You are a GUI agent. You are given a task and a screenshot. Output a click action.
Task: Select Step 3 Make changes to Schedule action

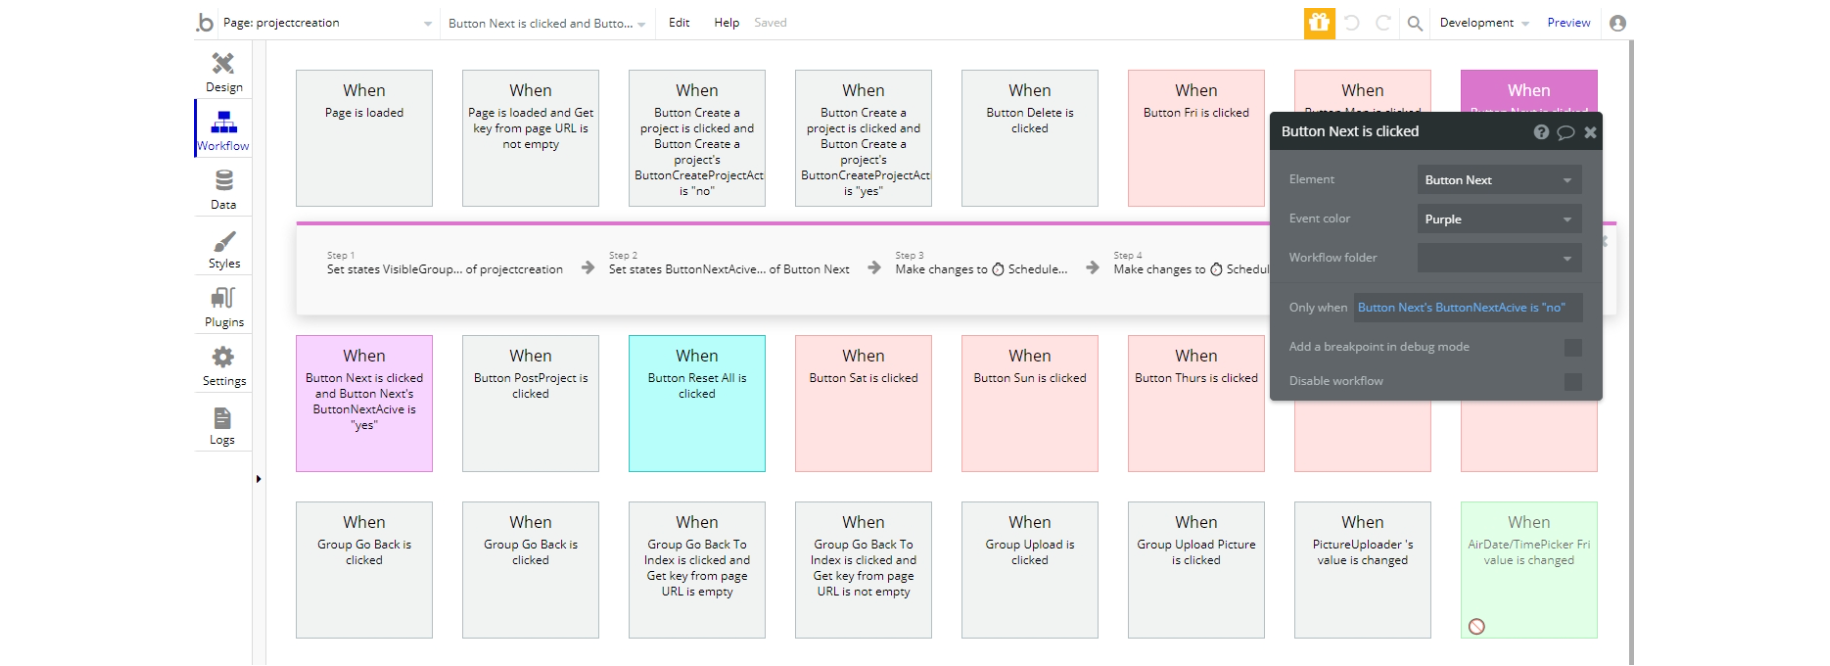981,264
